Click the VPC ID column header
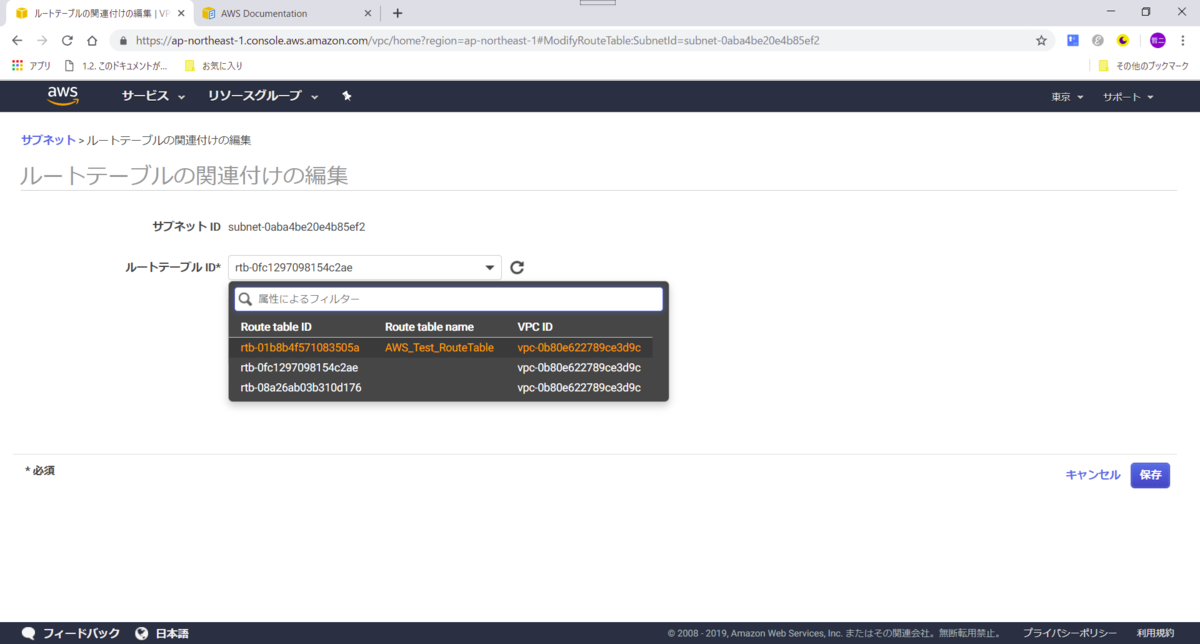Screen dimensions: 1200x644 click(535, 327)
